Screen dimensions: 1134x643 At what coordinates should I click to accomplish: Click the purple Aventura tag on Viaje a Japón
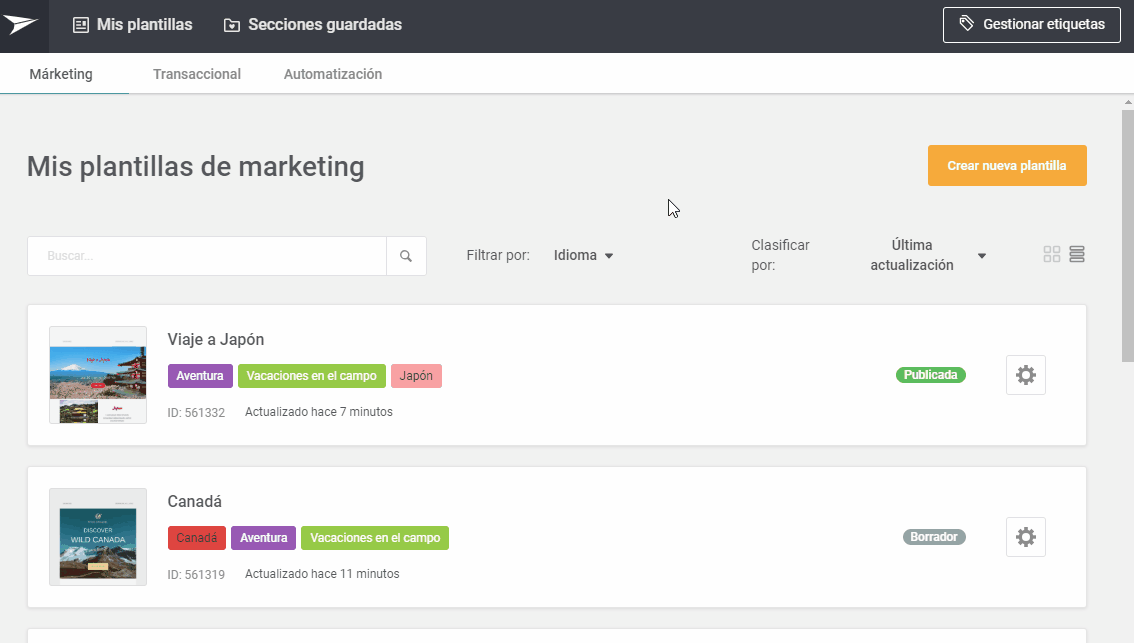[x=200, y=376]
